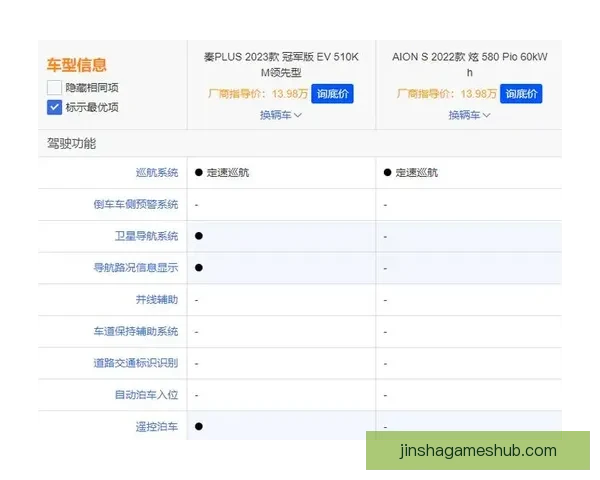
Task: Open 换辆车 dropdown under 秦PLUS
Action: click(281, 115)
